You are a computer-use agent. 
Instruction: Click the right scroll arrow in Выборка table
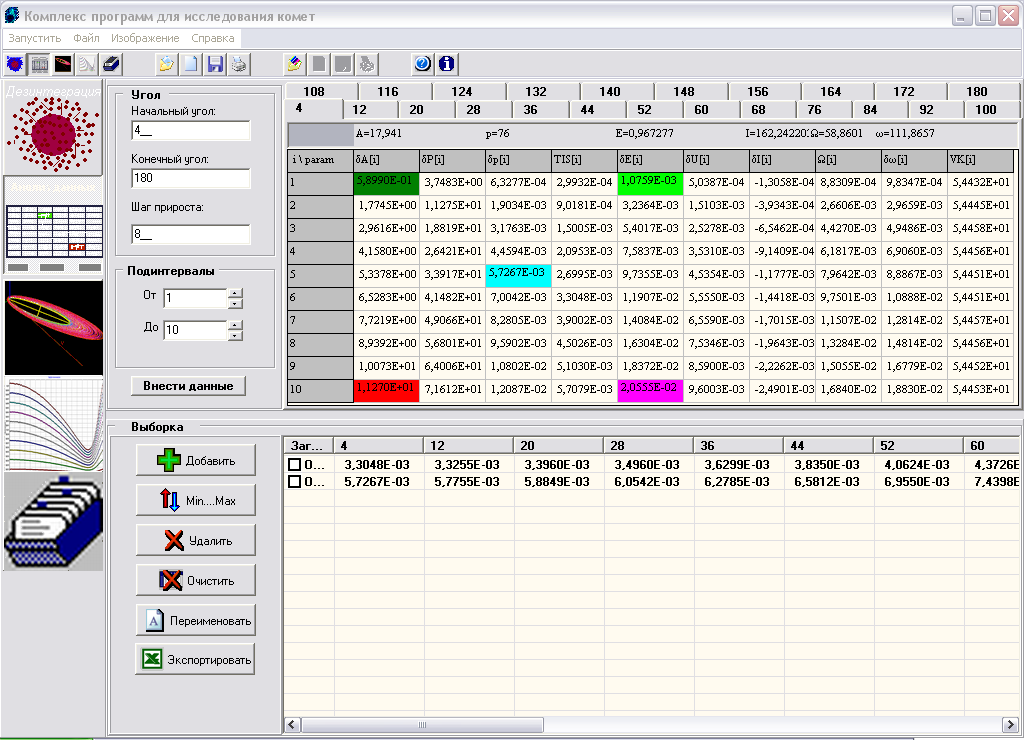1011,725
